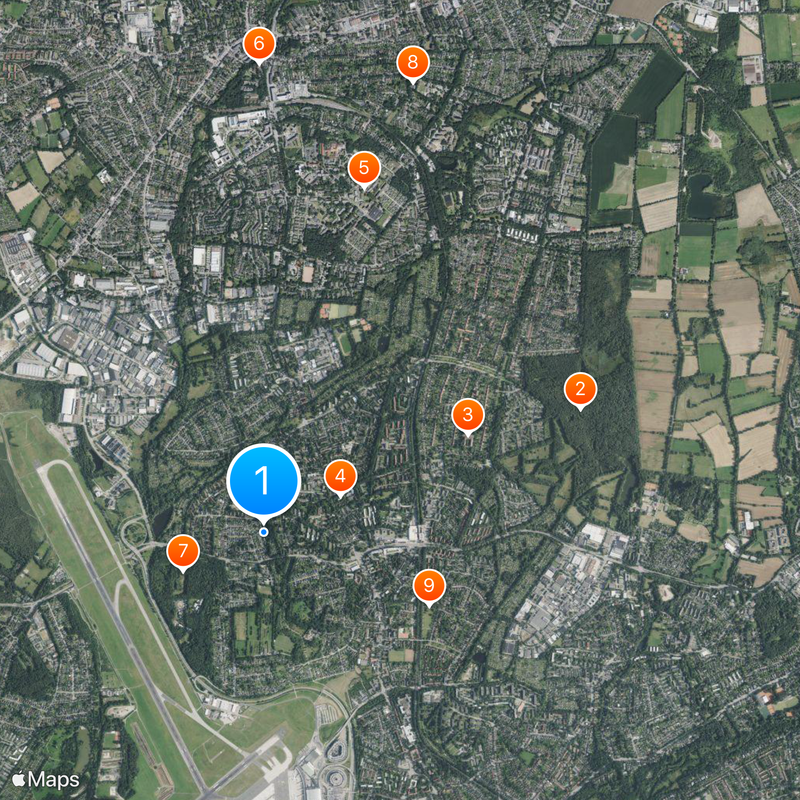Open the orange pin labeled 3
The height and width of the screenshot is (800, 800).
468,415
